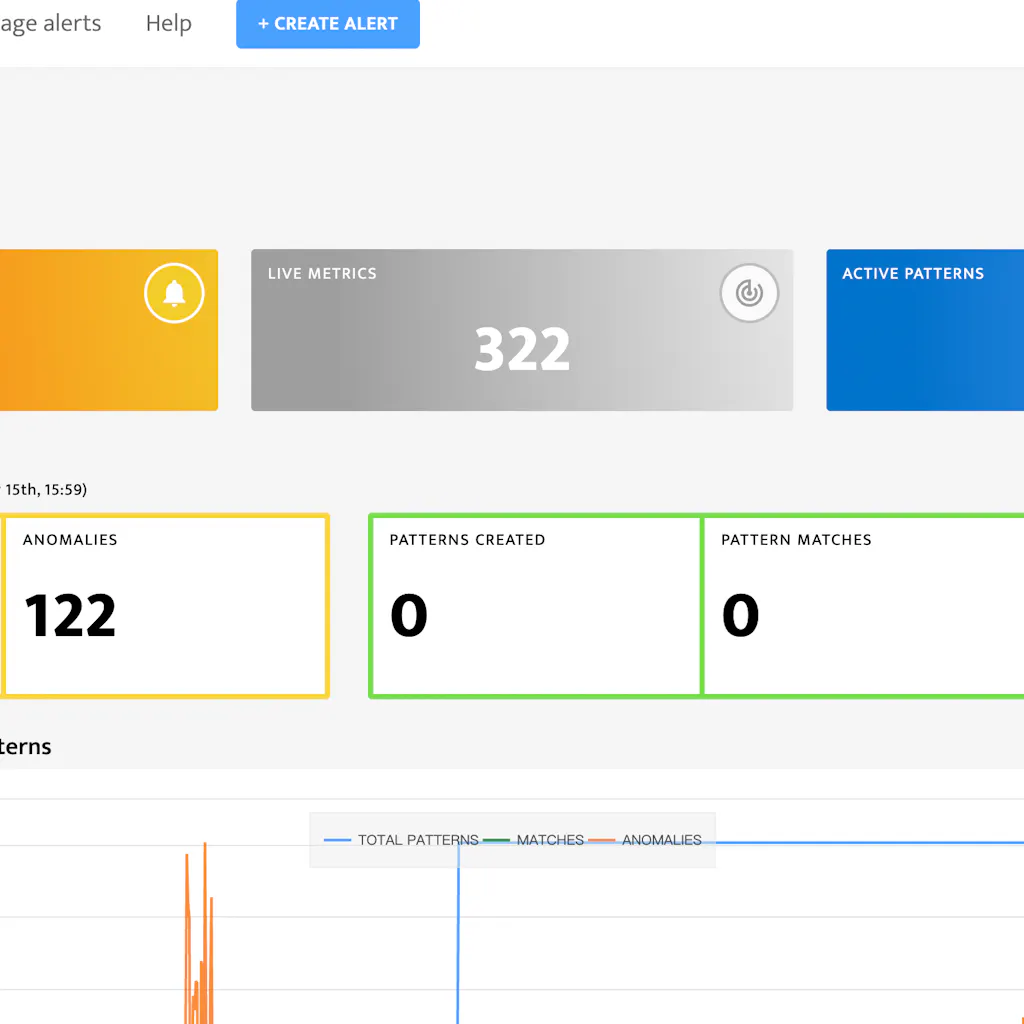Click the bell icon on orange card
The image size is (1024, 1024).
[x=174, y=294]
